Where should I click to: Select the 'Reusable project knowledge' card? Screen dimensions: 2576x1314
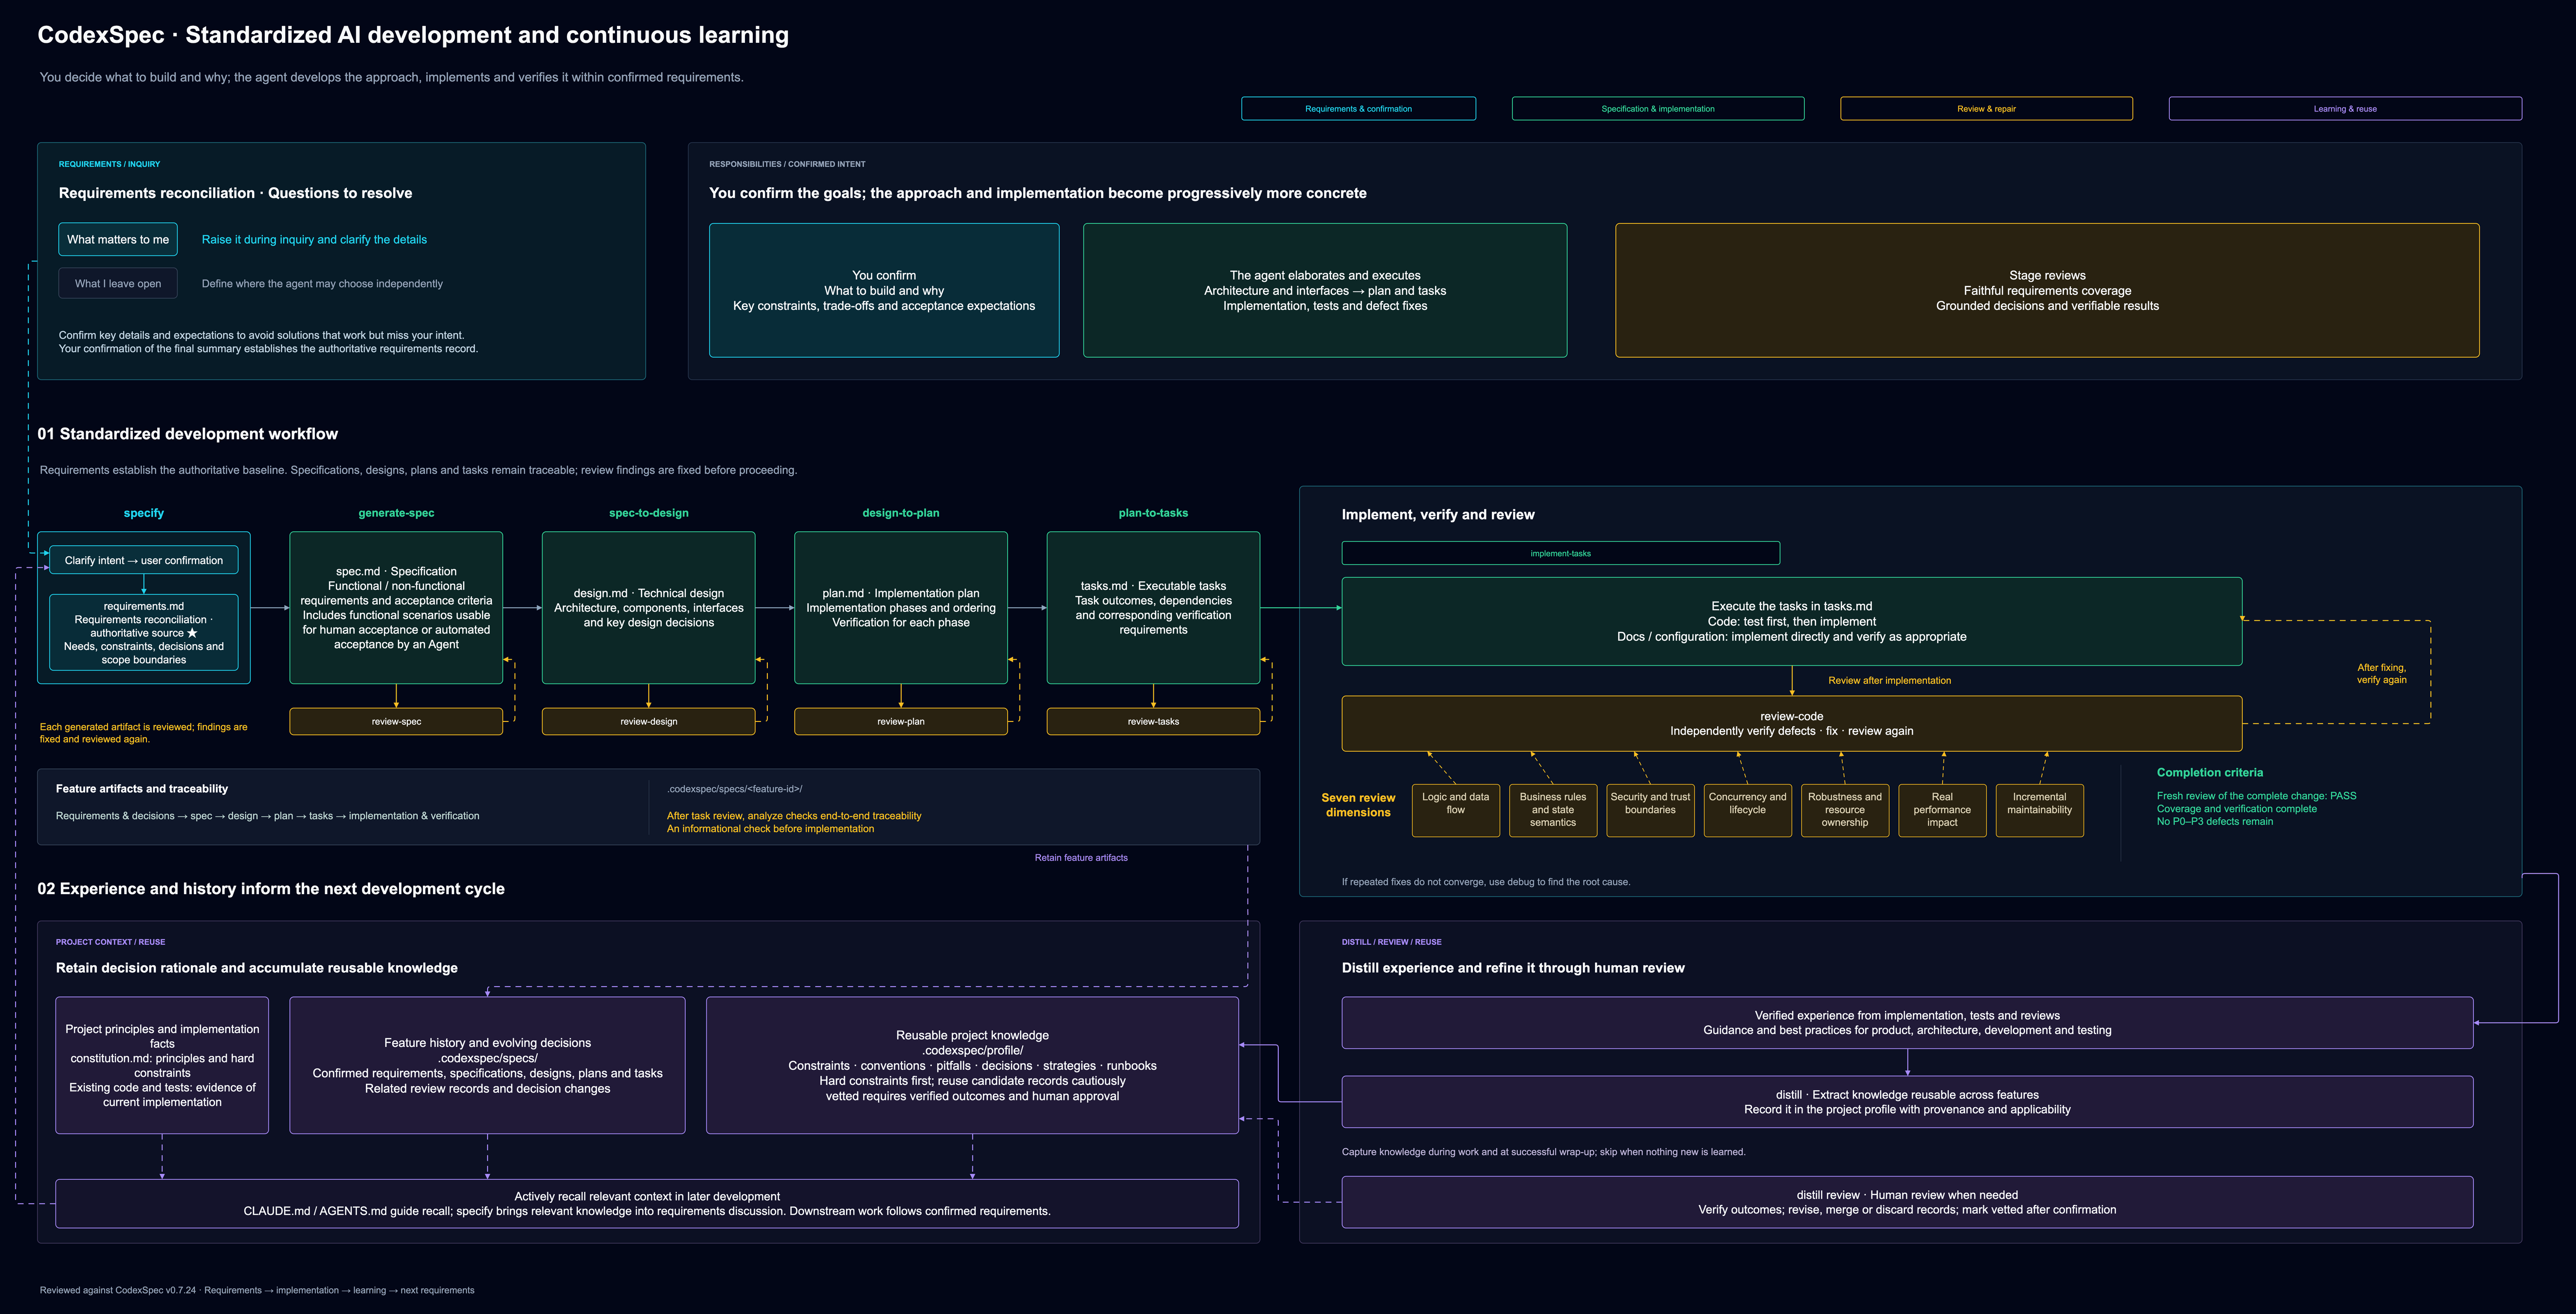[x=972, y=1065]
